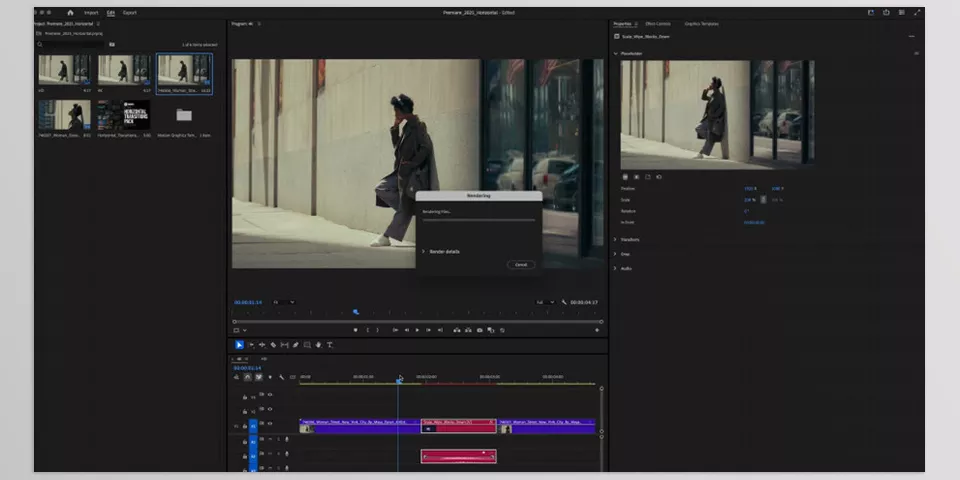The image size is (960, 480).
Task: Open the Program monitor button editor plus
Action: (x=597, y=330)
